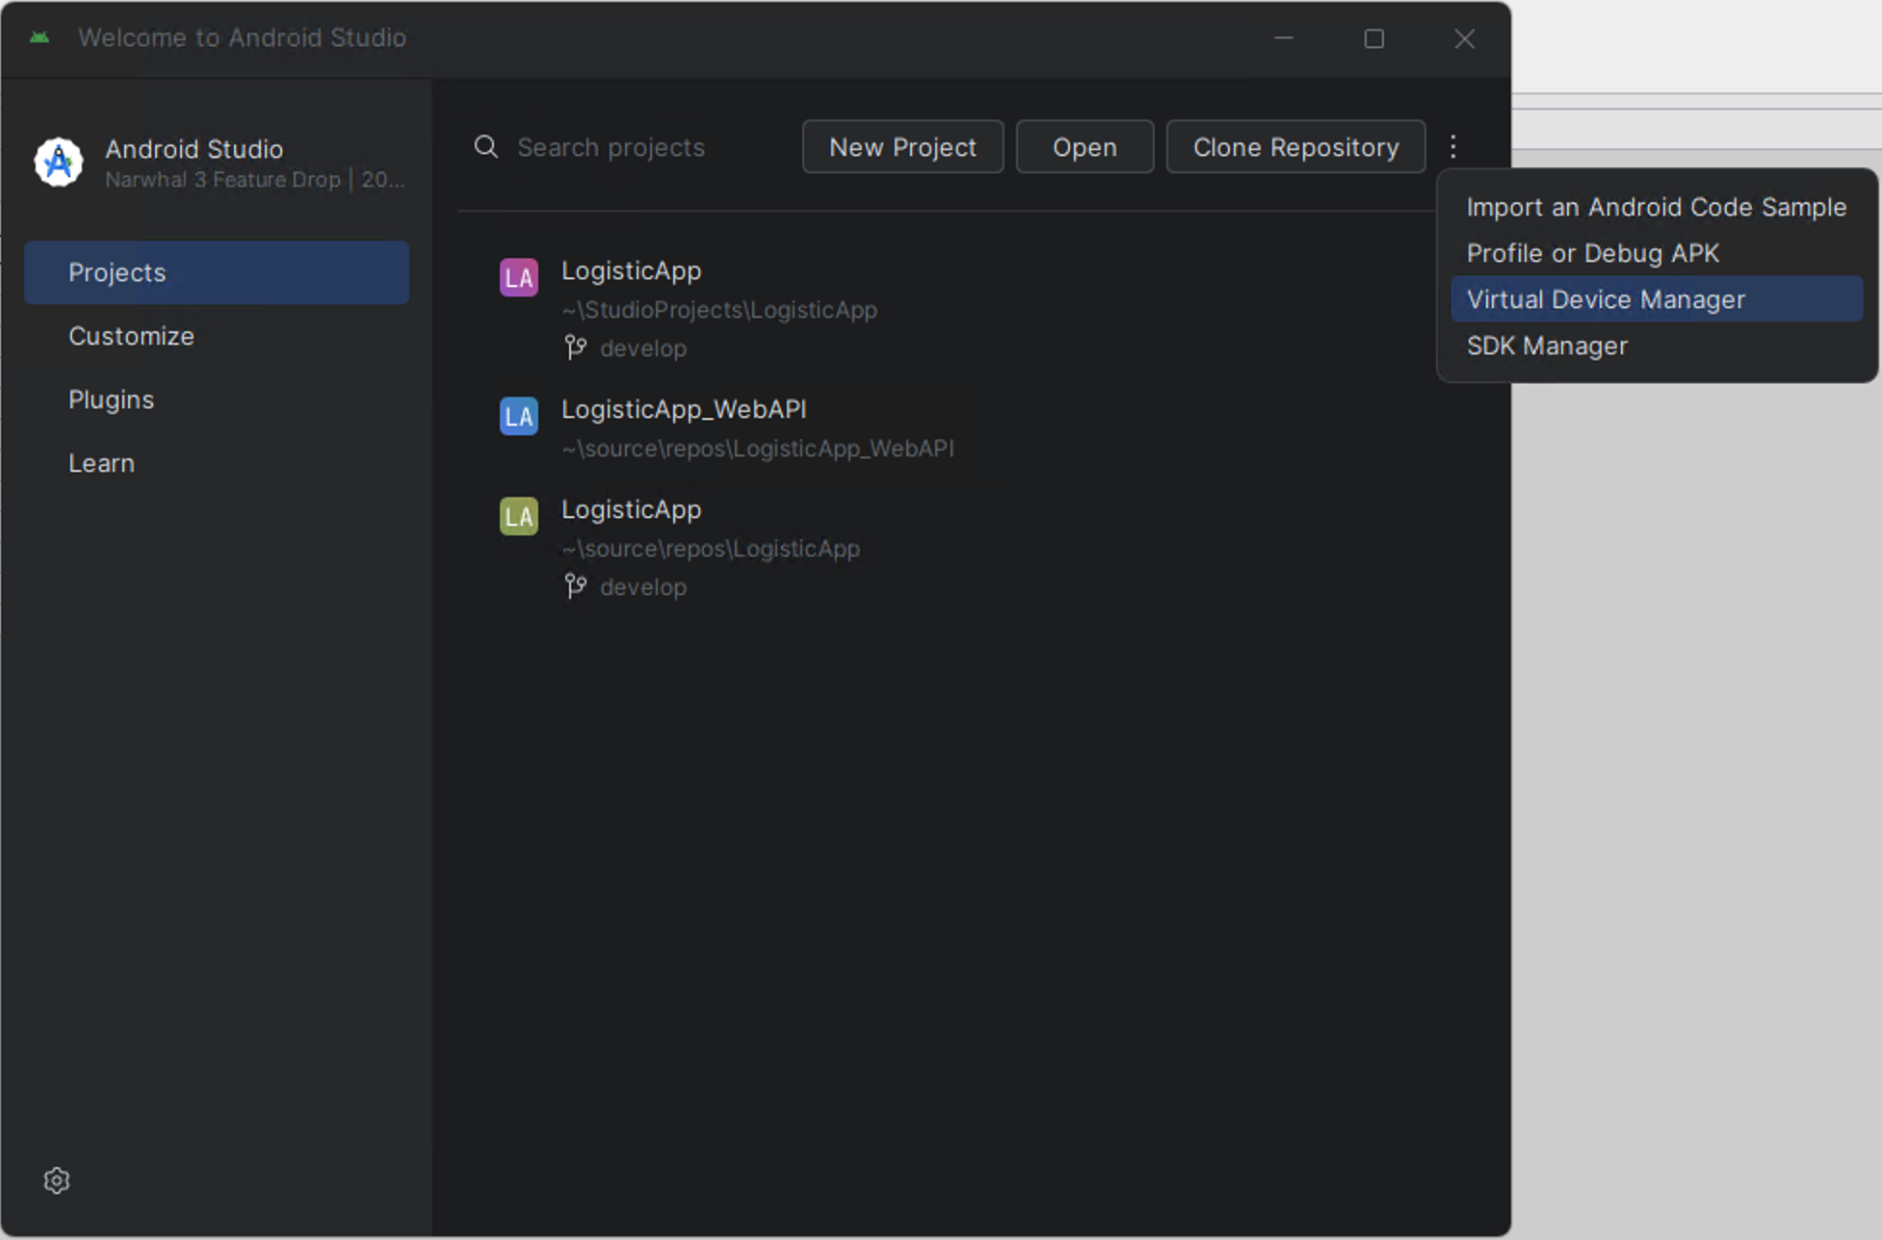Viewport: 1882px width, 1240px height.
Task: Click the Android Studio logo icon
Action: 59,162
